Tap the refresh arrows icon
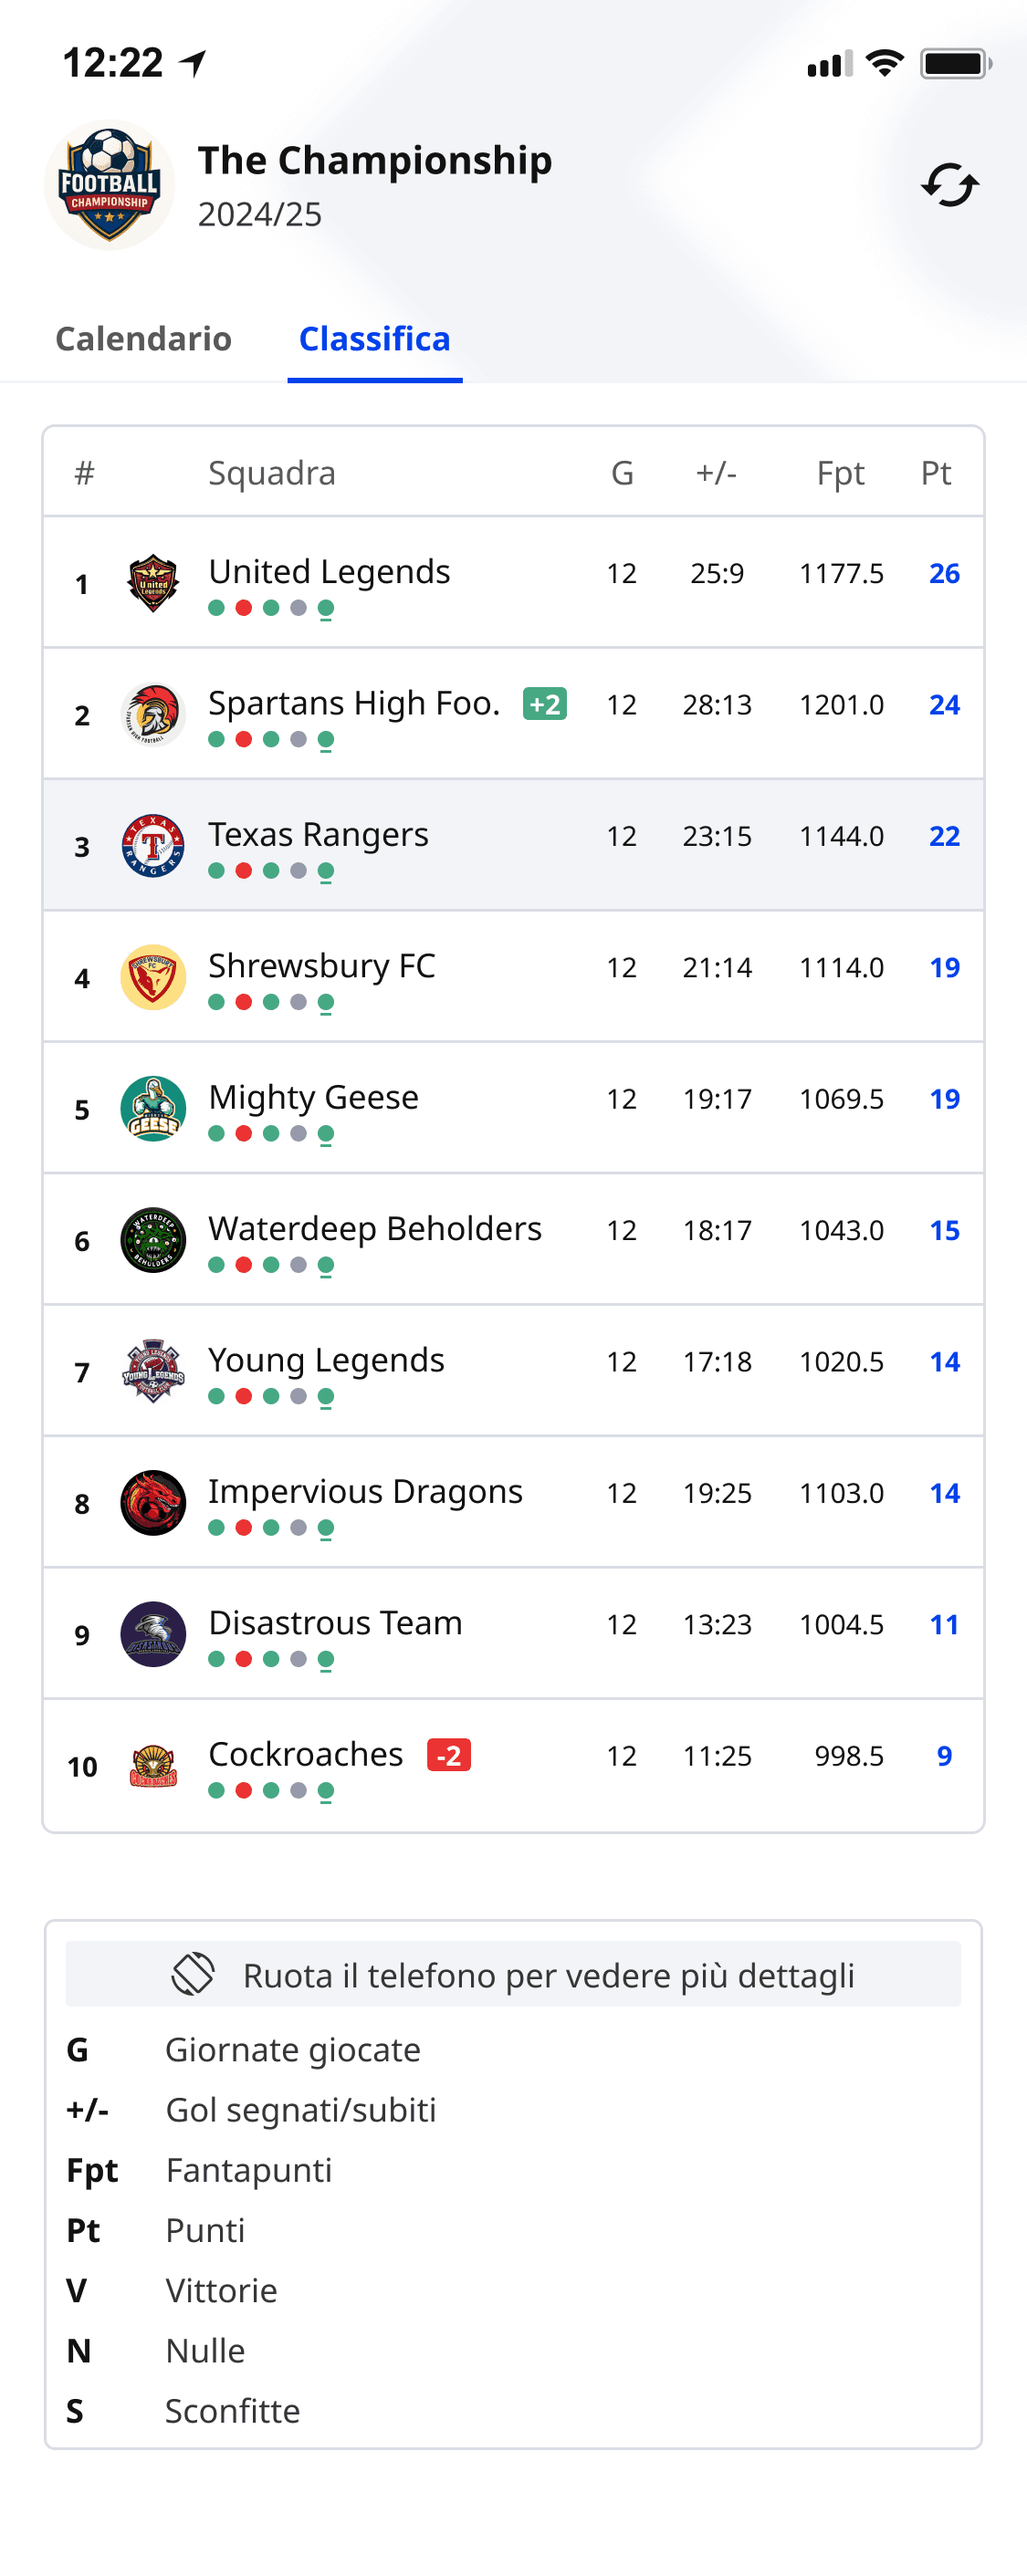The image size is (1027, 2576). [949, 185]
